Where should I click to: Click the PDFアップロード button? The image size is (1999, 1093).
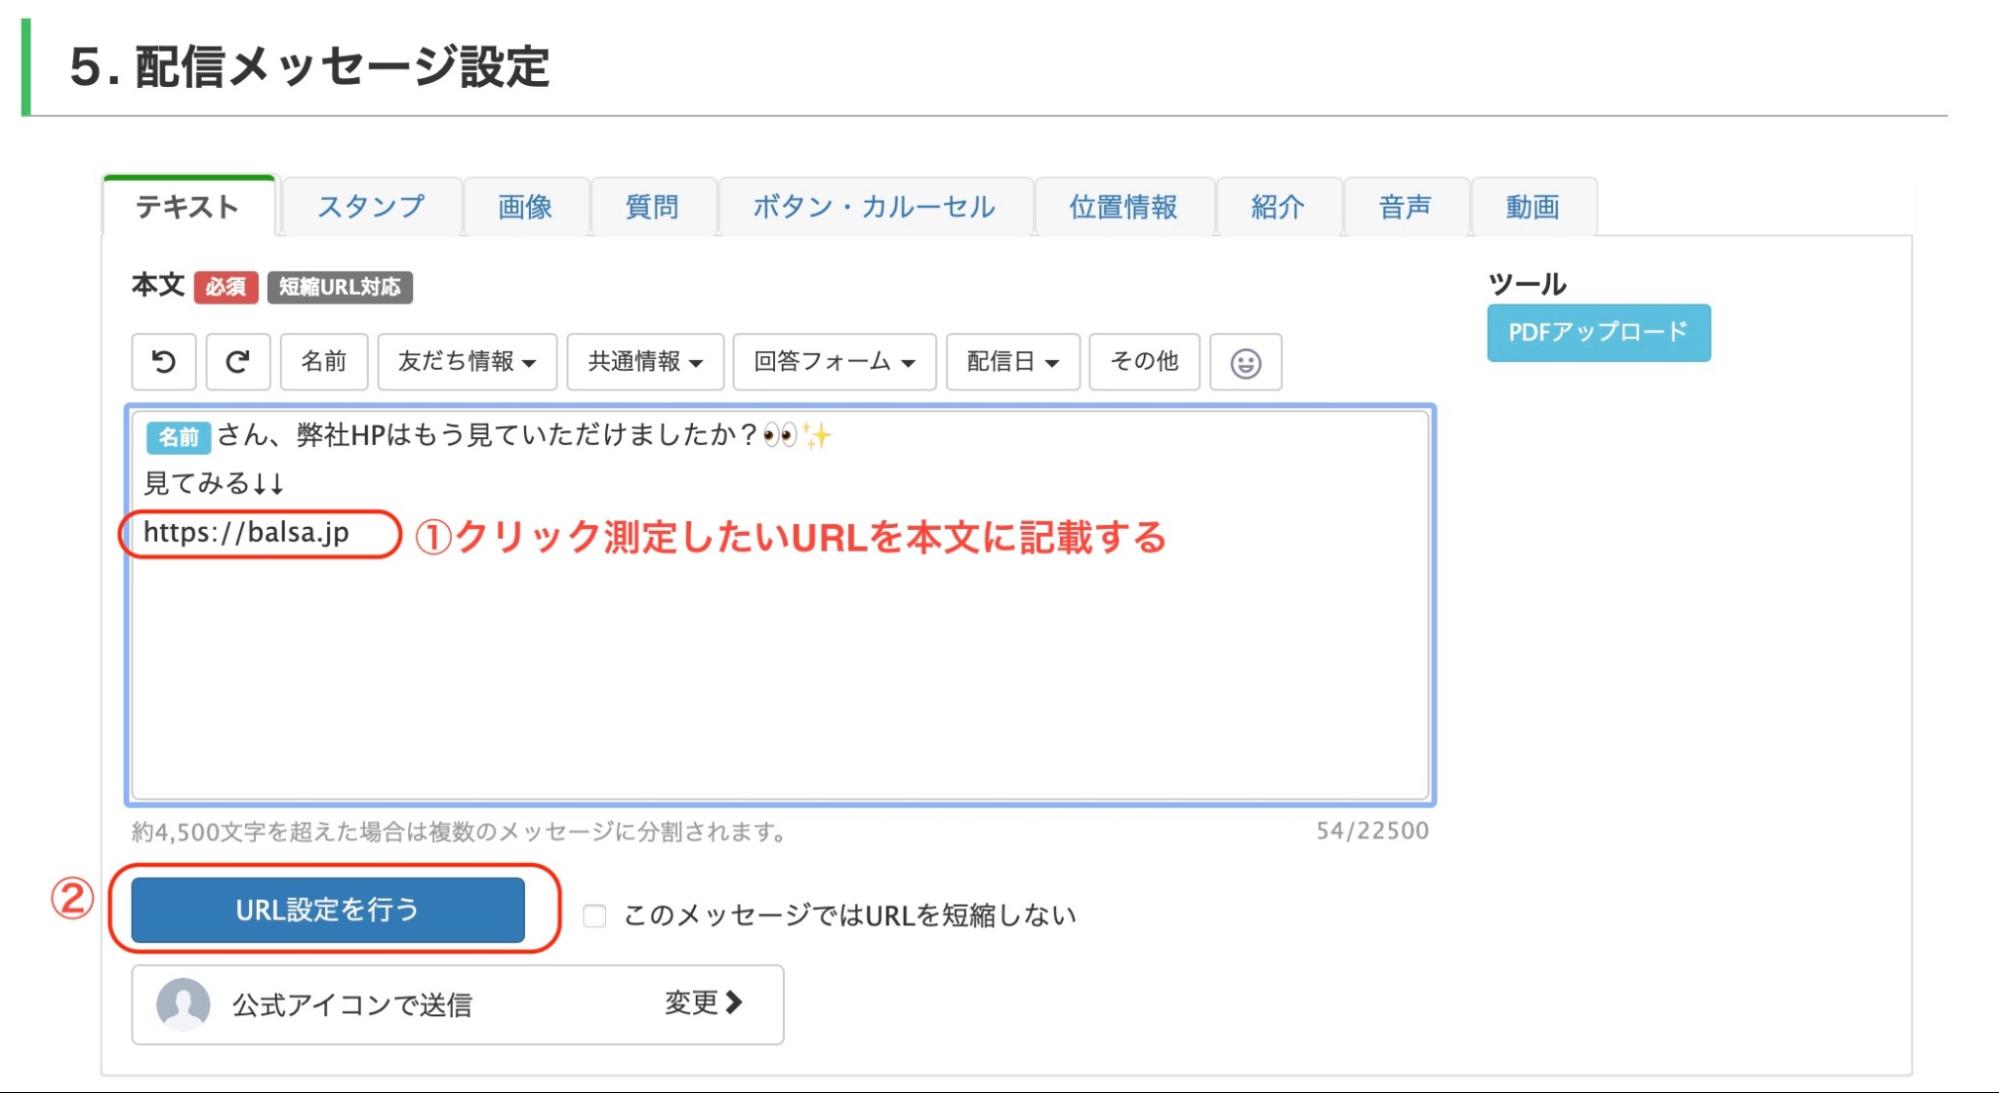pyautogui.click(x=1597, y=331)
